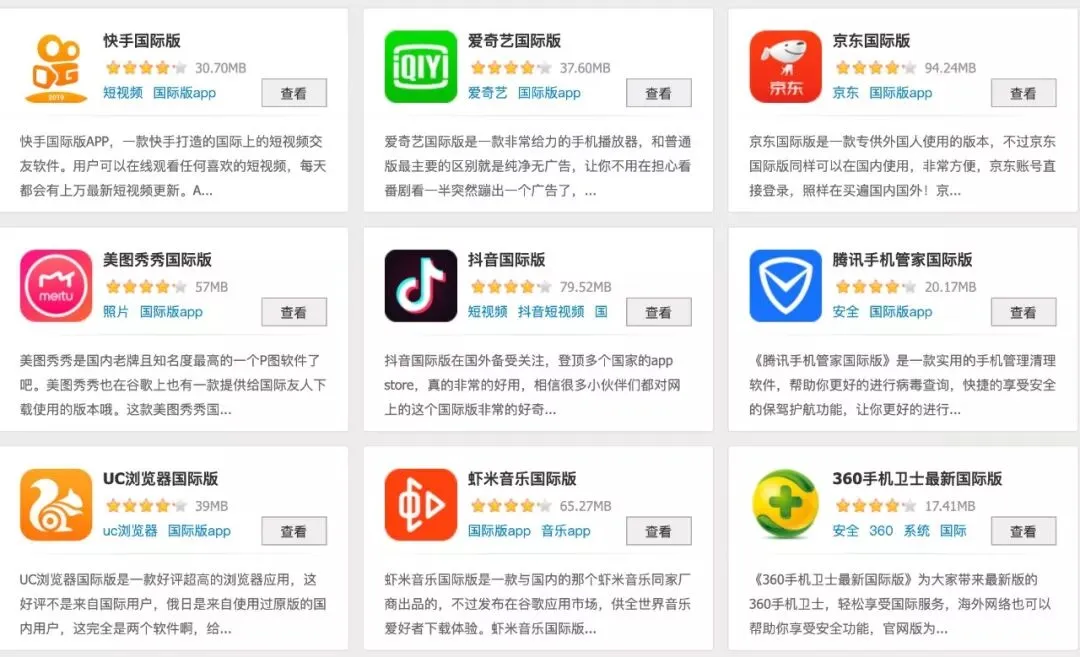Select the uc浏览器 tag link
This screenshot has width=1080, height=657.
130,530
